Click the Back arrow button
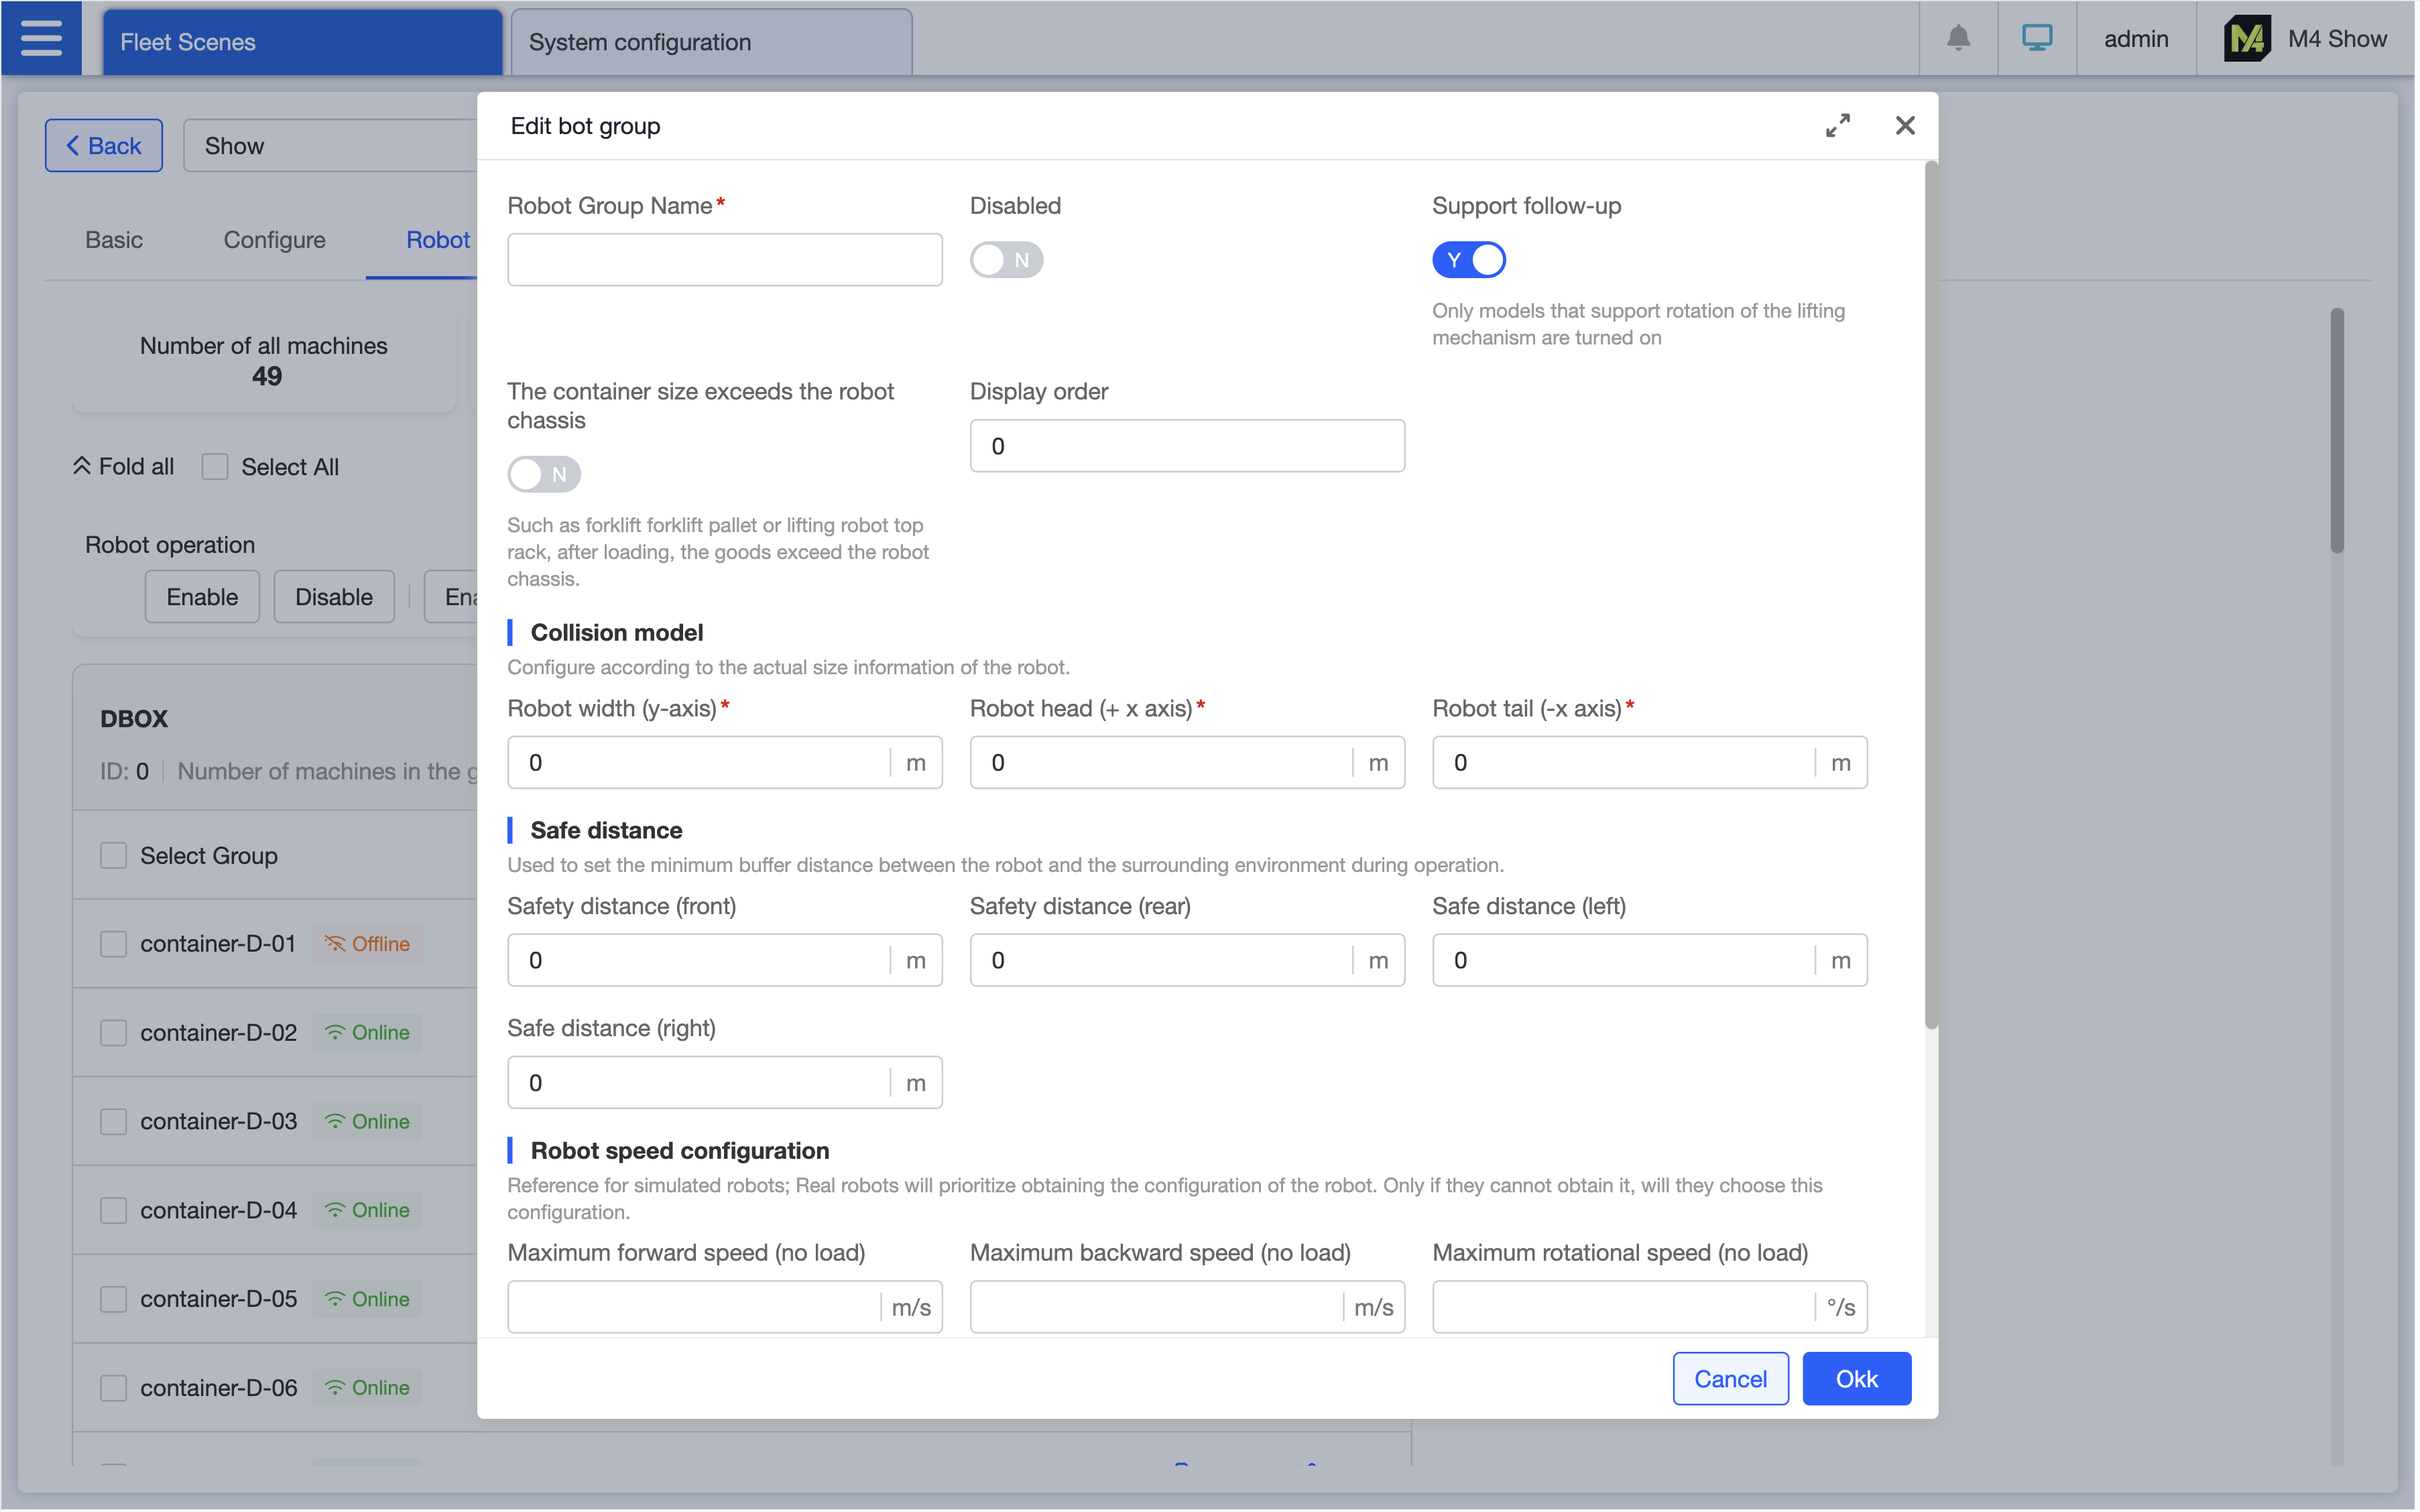The image size is (2420, 1512). click(104, 146)
